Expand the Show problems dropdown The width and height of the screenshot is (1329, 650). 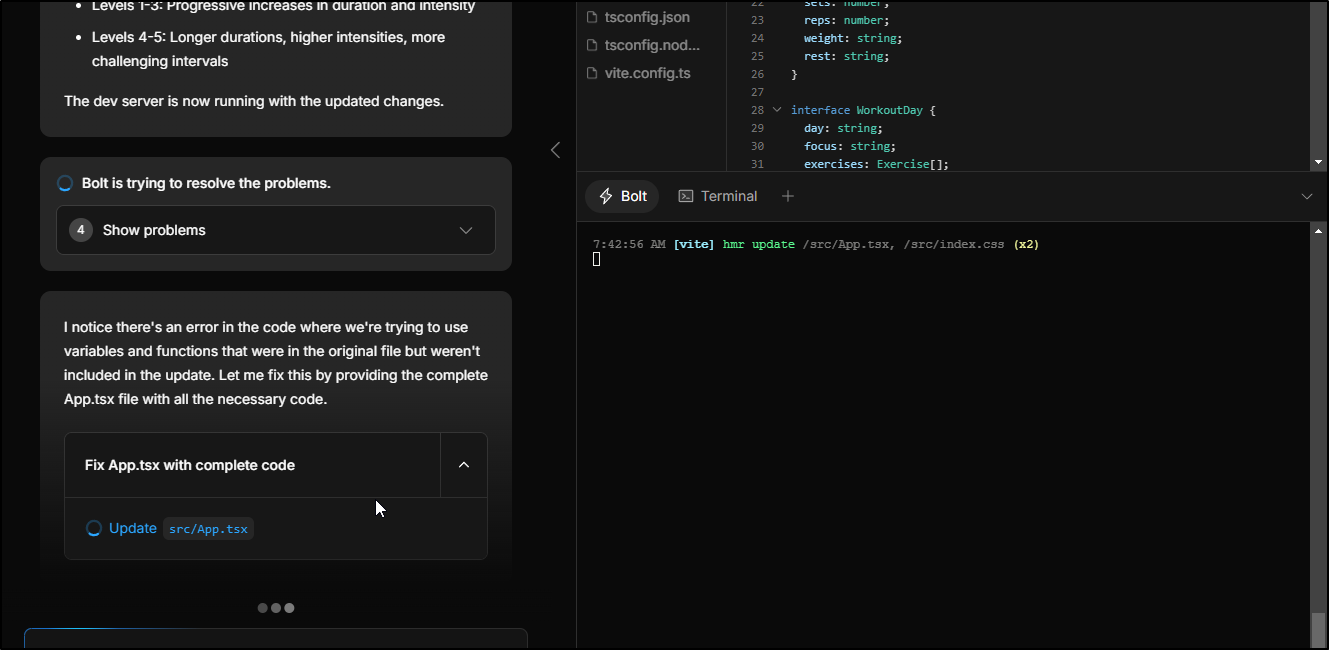coord(276,230)
